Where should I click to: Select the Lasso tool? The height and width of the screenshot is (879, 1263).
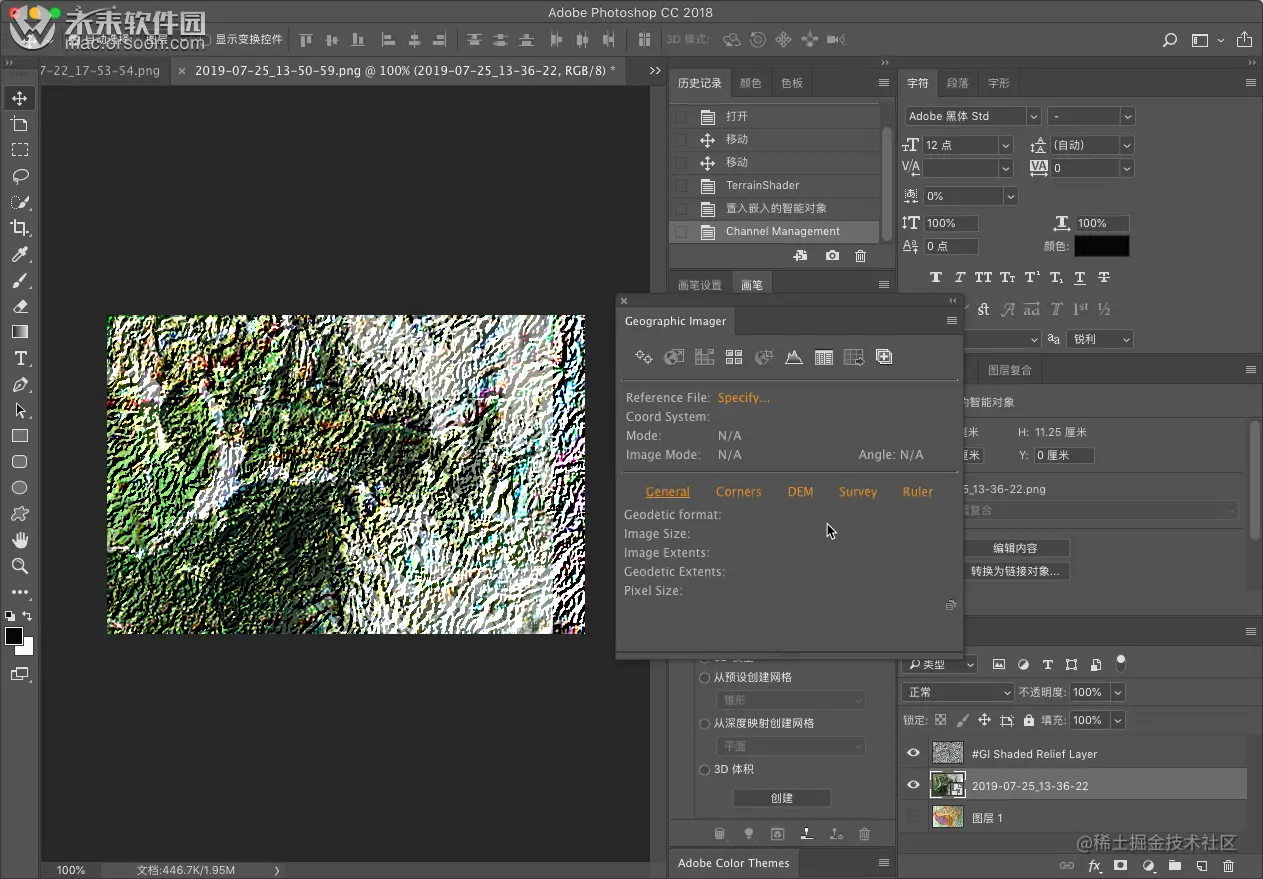coord(19,176)
